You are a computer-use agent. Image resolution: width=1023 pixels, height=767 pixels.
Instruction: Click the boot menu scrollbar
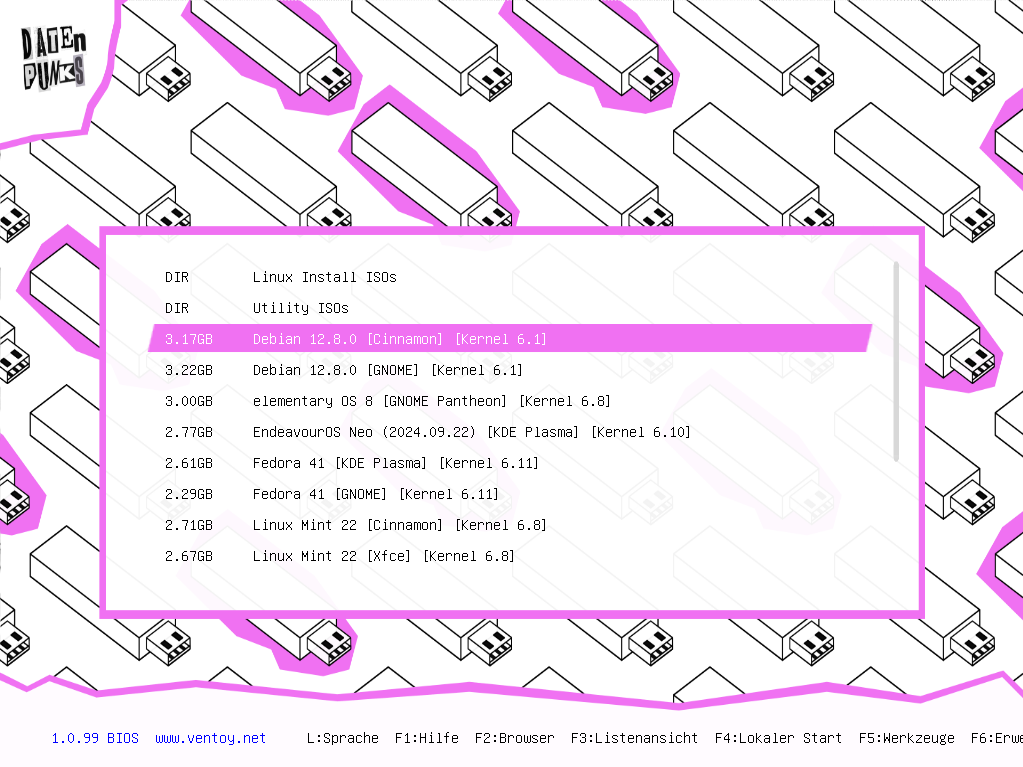(x=896, y=361)
